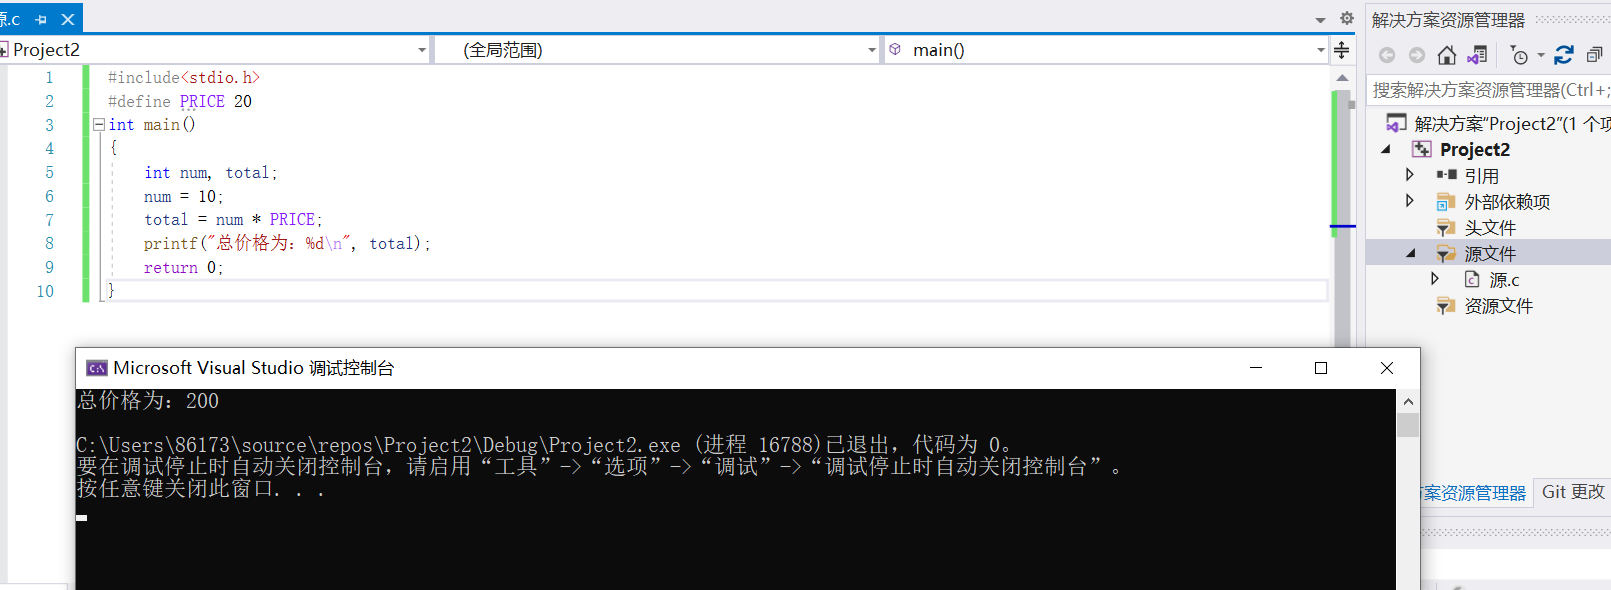Click 'total = num * PRICE;' on line 7
Screen dimensions: 1611x590
point(233,219)
